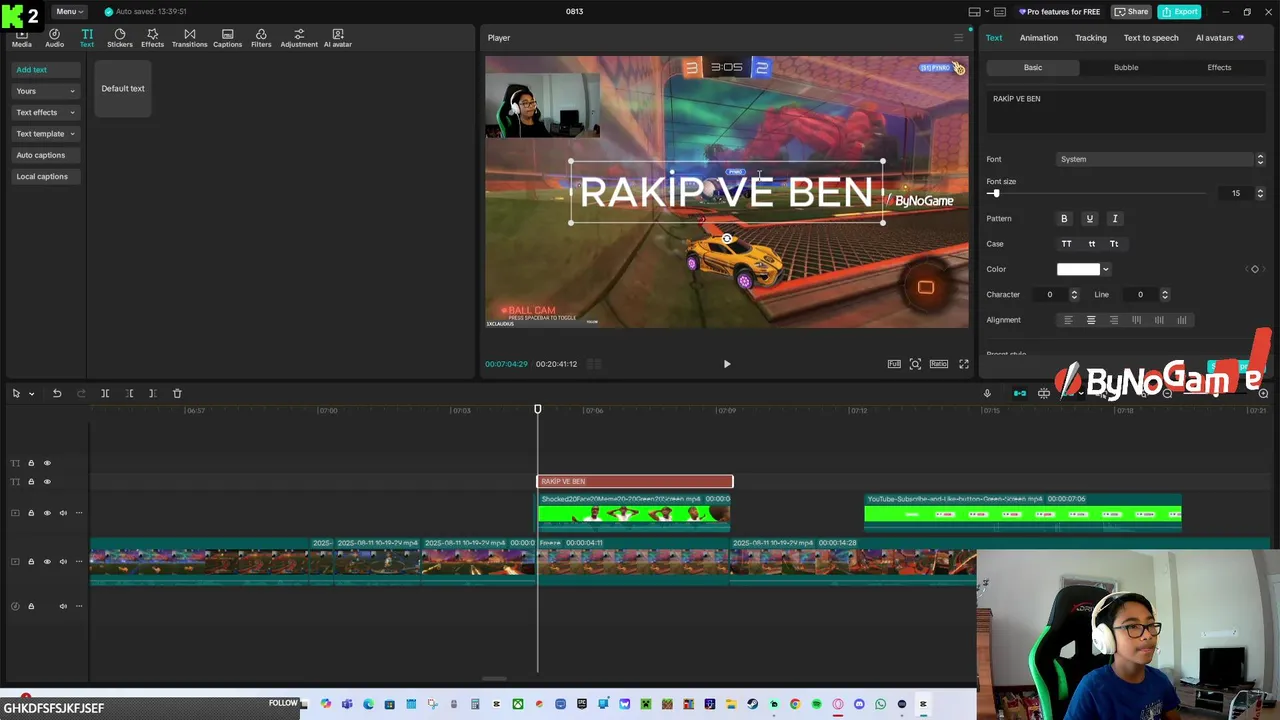This screenshot has height=720, width=1280.
Task: Toggle visibility of main video track
Action: [47, 562]
